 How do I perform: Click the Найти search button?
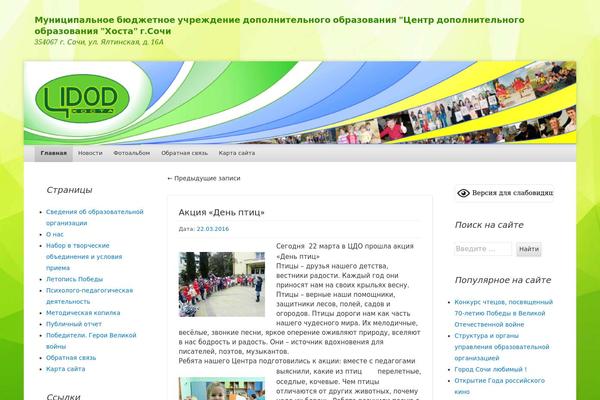[529, 249]
